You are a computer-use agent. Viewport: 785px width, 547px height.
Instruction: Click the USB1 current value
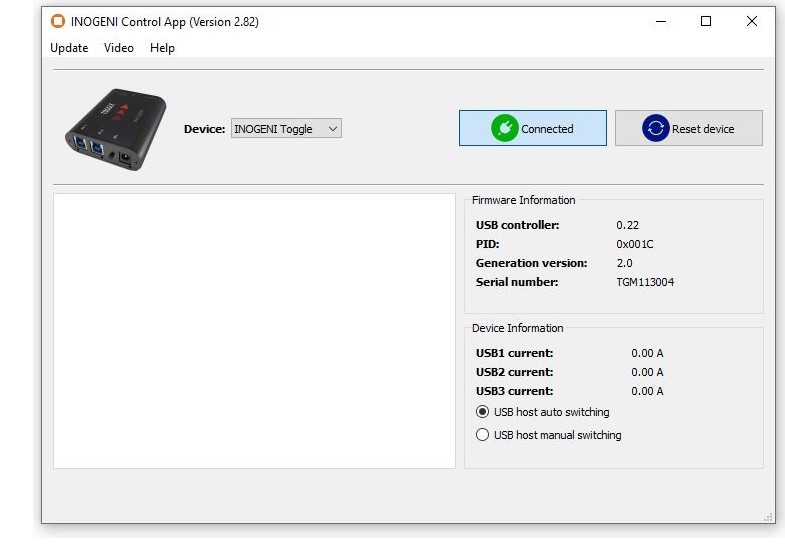coord(647,353)
